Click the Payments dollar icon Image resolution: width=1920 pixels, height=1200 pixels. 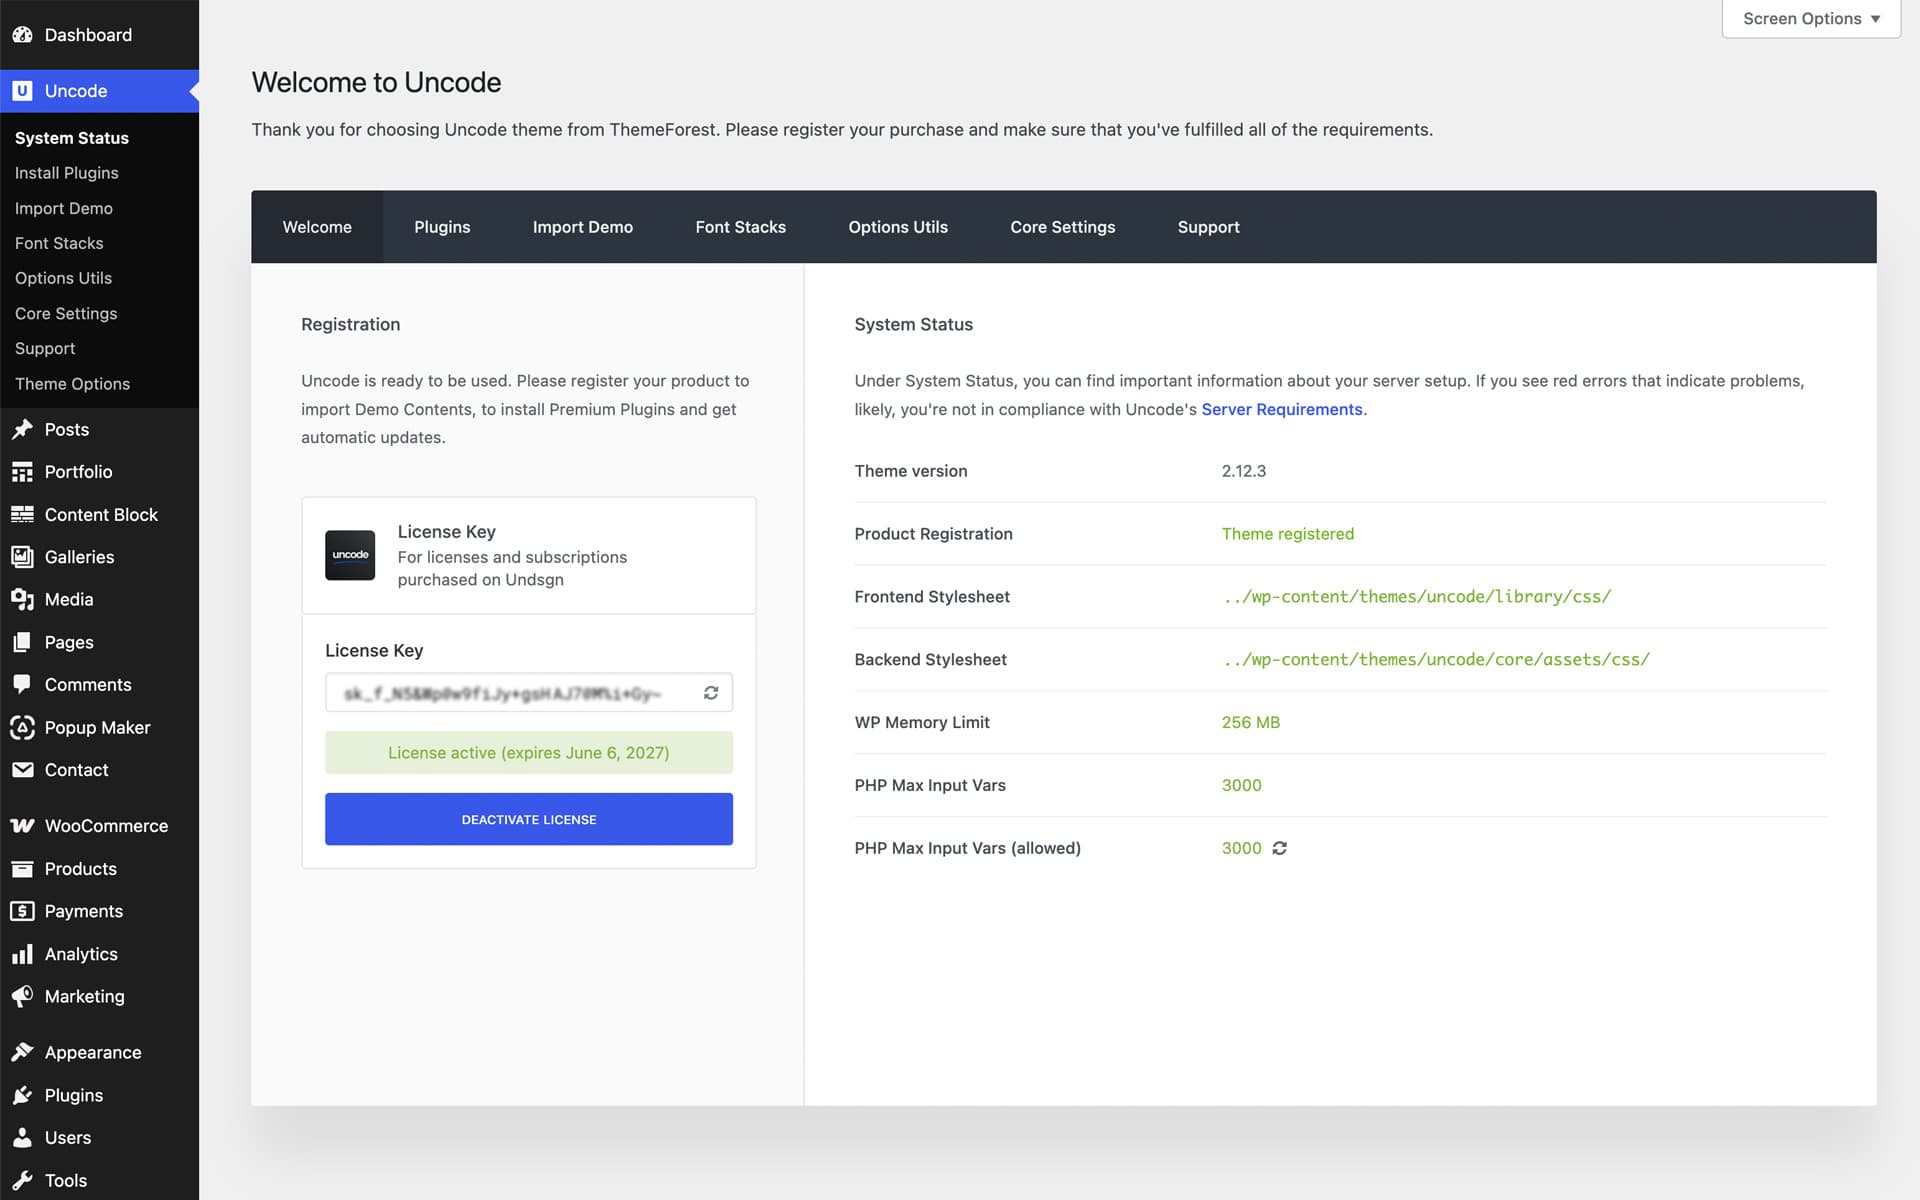[22, 911]
